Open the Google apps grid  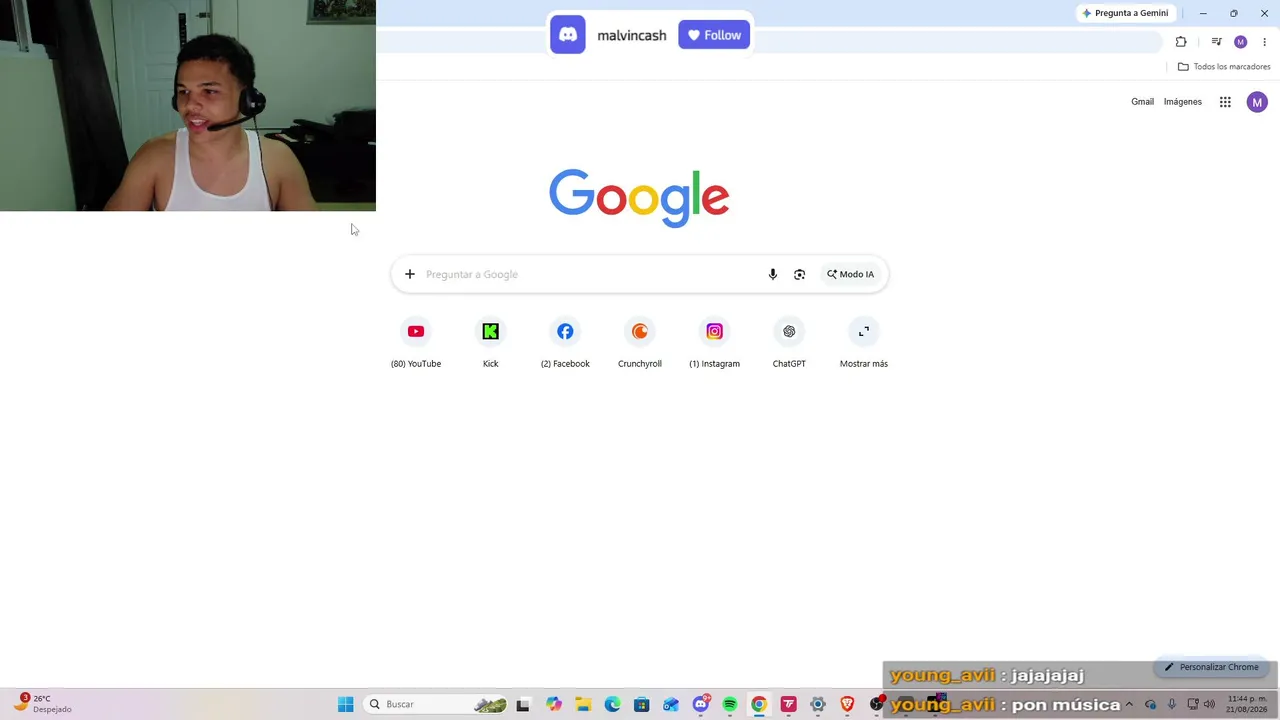click(1225, 102)
